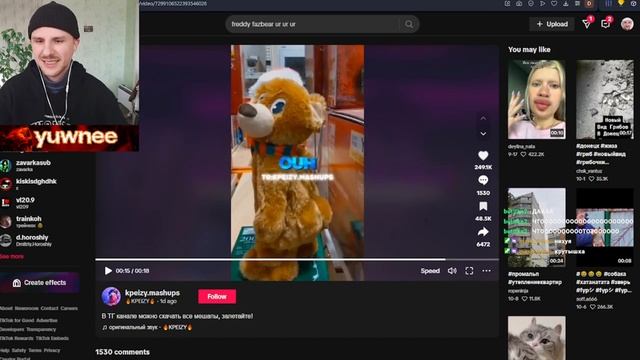This screenshot has height=360, width=640.
Task: Click Contact footer link
Action: (x=49, y=308)
